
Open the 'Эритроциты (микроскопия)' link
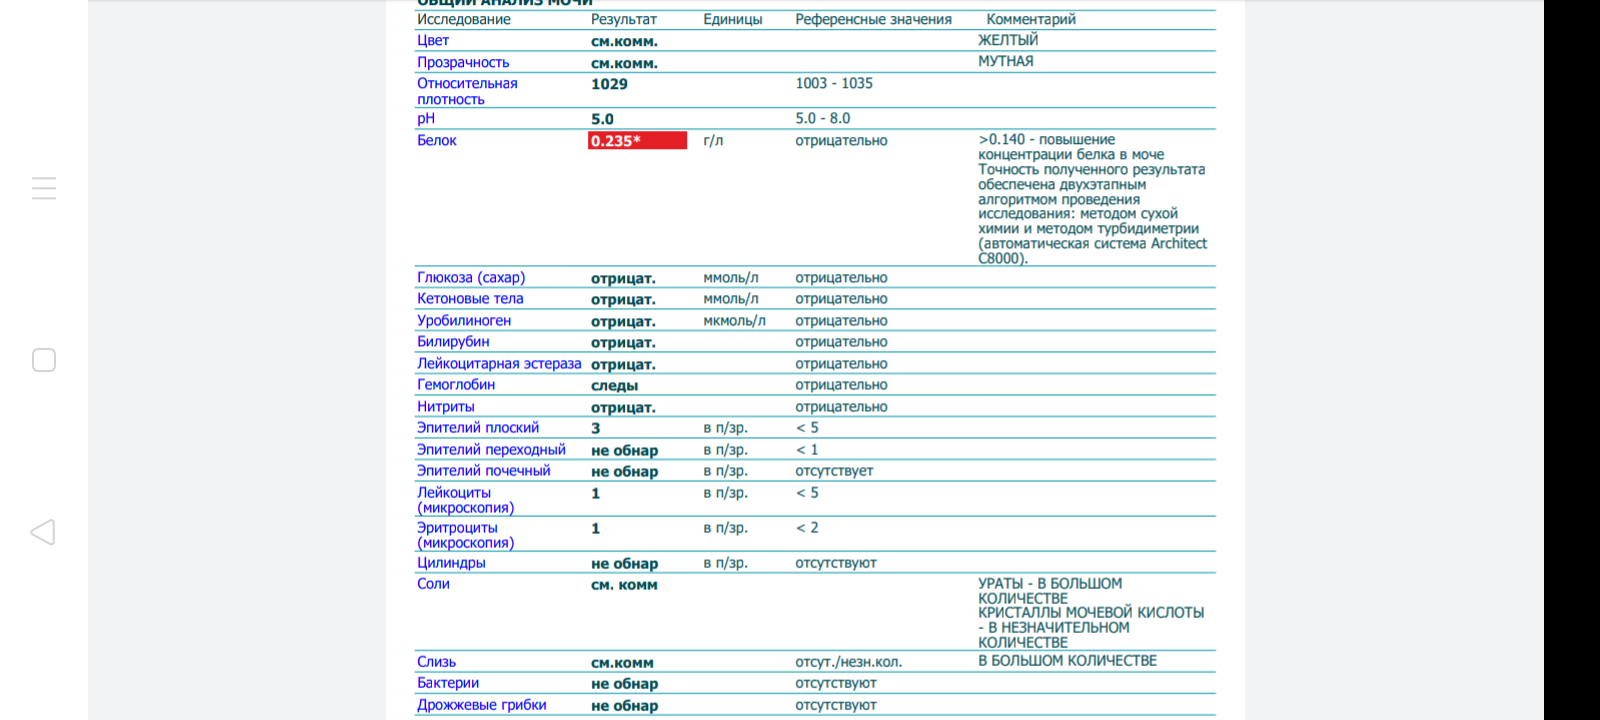[466, 535]
